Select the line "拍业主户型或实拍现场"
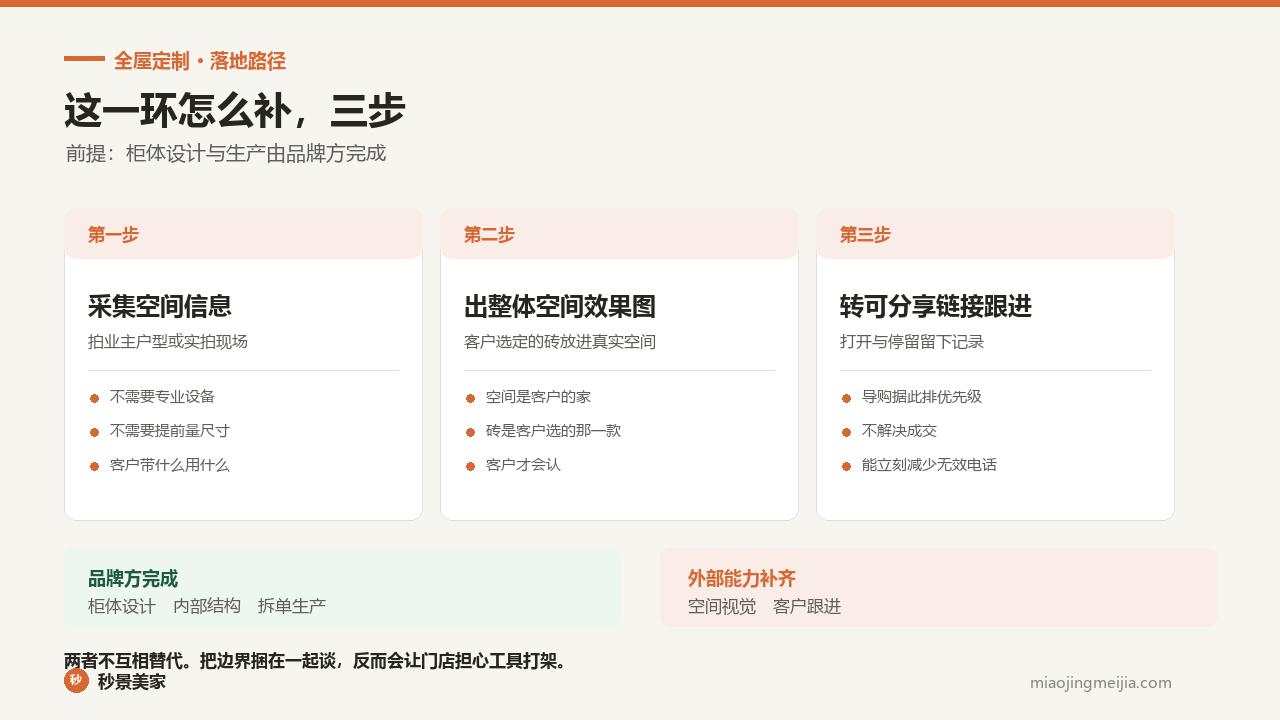The image size is (1280, 720). coord(168,342)
